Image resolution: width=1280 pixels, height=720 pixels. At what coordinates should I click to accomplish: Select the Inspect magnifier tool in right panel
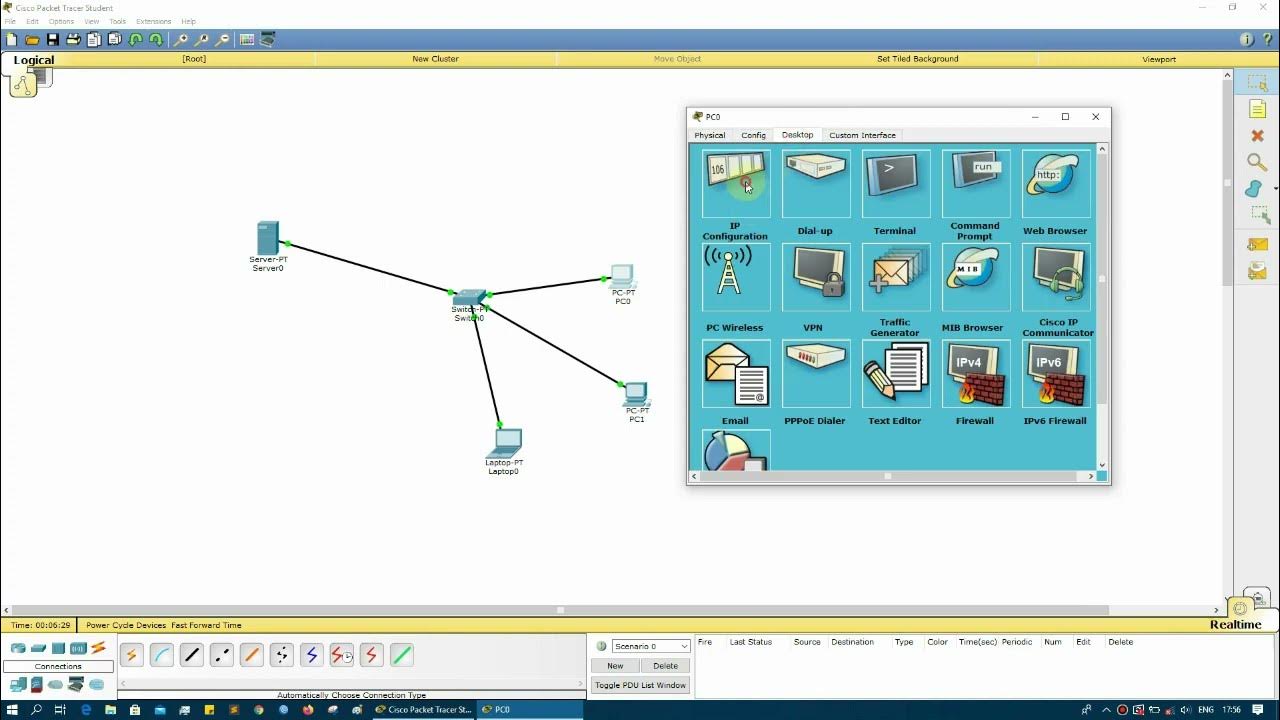[1257, 162]
